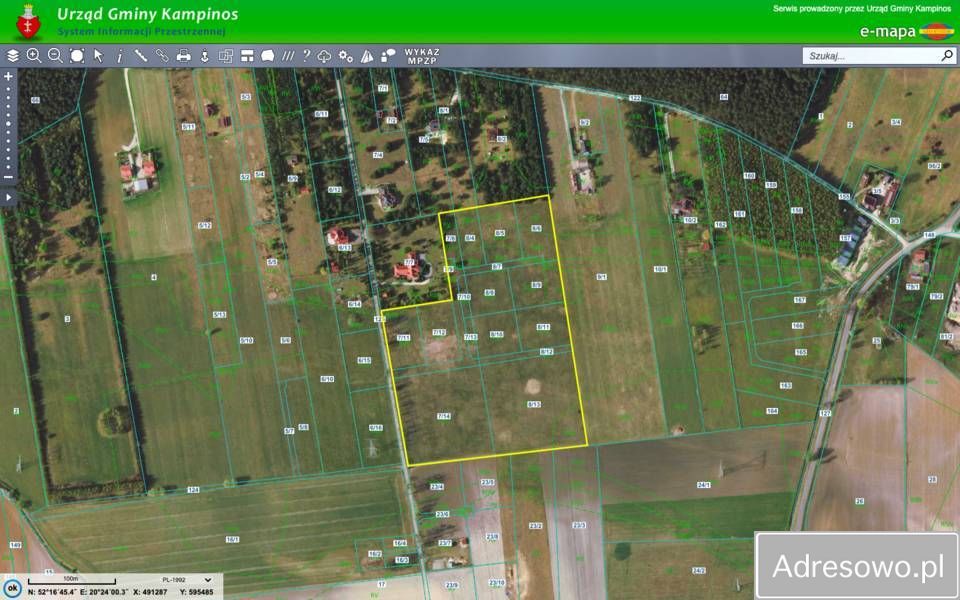The image size is (960, 600).
Task: Open the print map icon
Action: [183, 56]
